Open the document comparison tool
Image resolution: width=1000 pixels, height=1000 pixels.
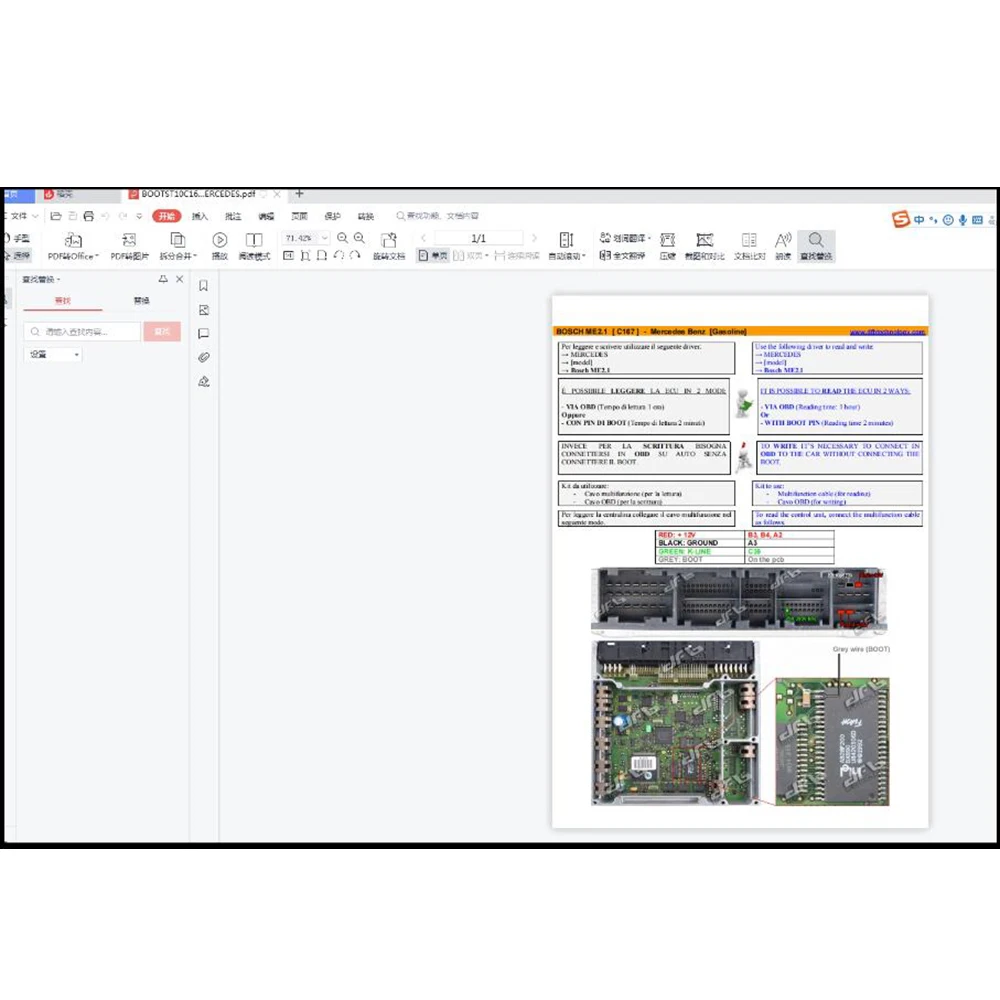pyautogui.click(x=749, y=246)
